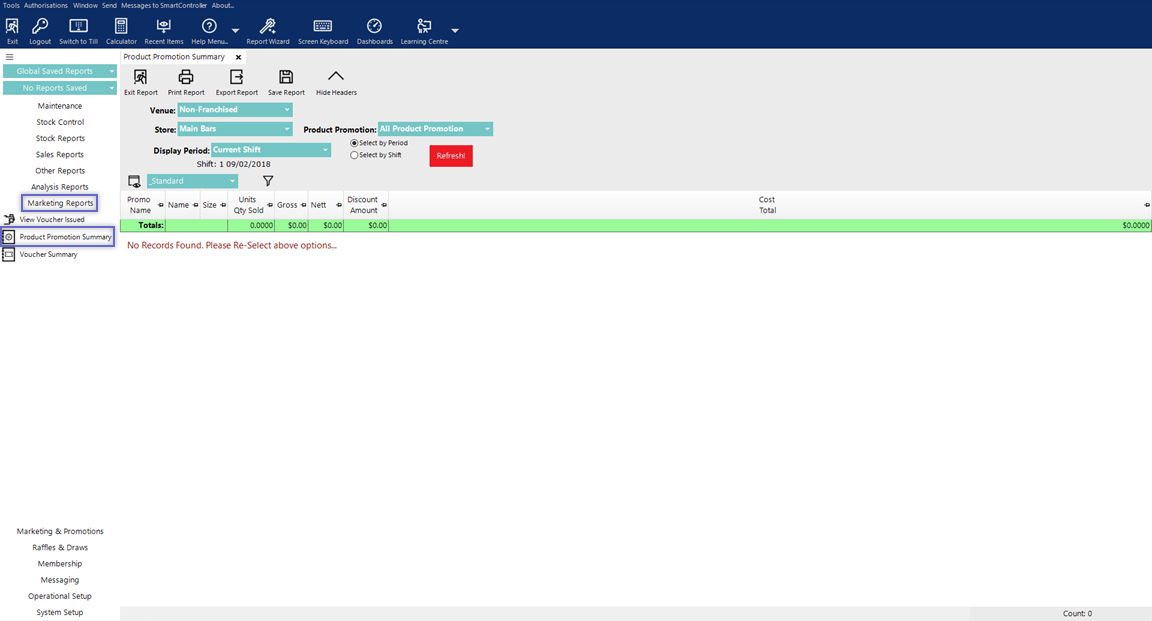Click the Export Report icon
This screenshot has width=1152, height=621.
(x=237, y=78)
